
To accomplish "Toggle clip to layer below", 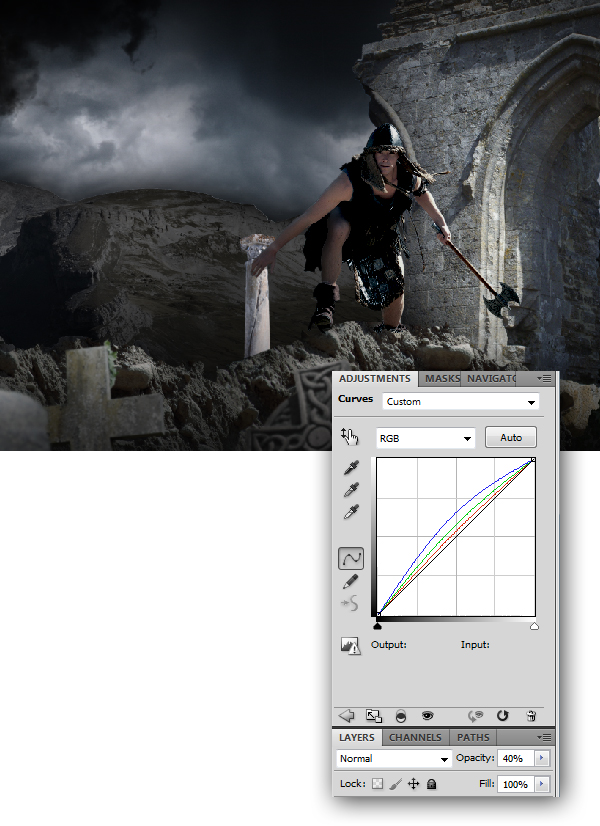I will (x=401, y=715).
